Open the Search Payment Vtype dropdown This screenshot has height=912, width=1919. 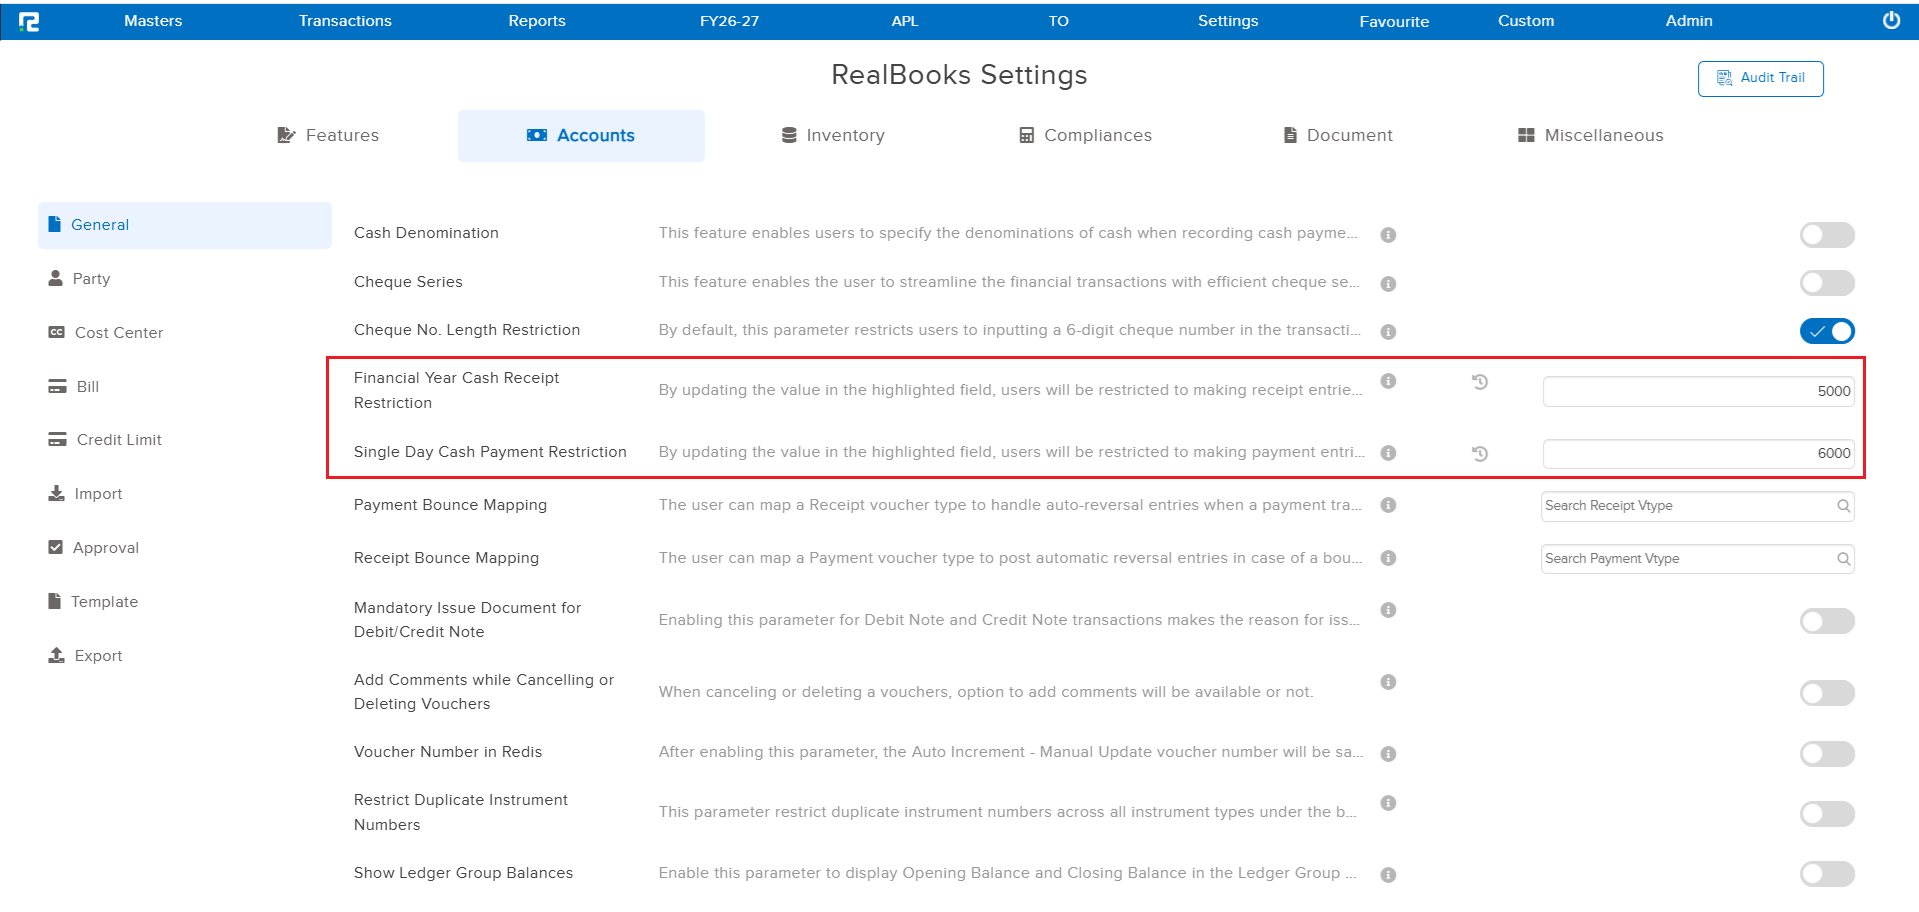click(x=1697, y=559)
